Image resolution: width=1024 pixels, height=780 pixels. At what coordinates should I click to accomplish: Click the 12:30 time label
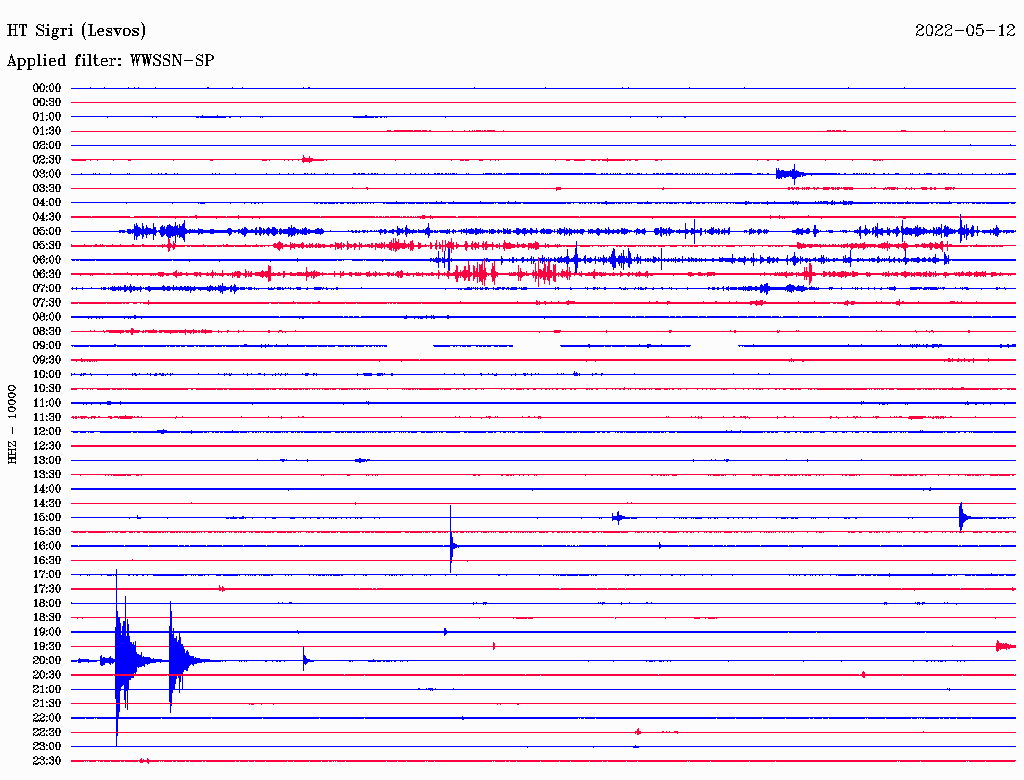pos(47,446)
